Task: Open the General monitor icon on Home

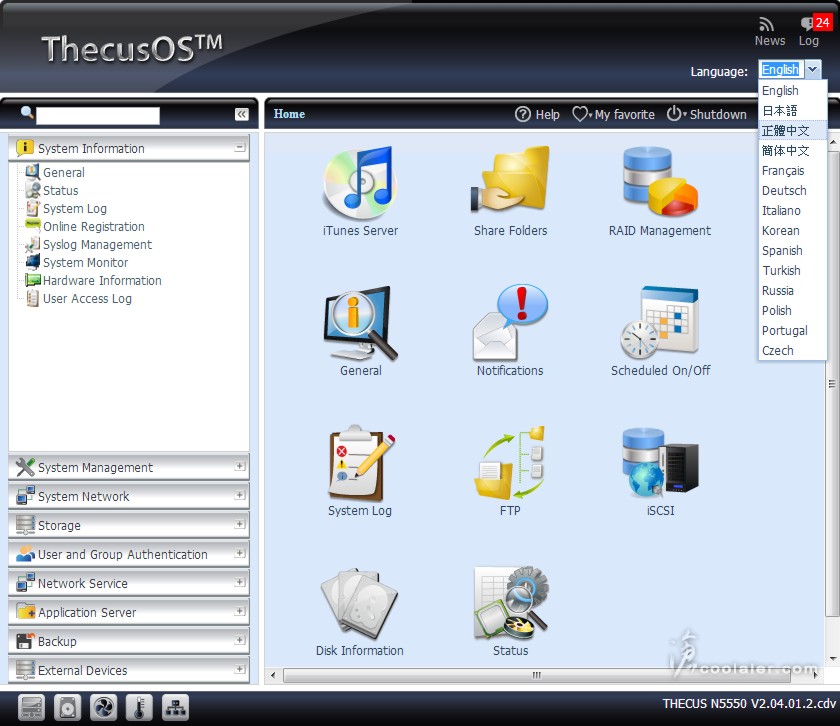Action: coord(360,324)
